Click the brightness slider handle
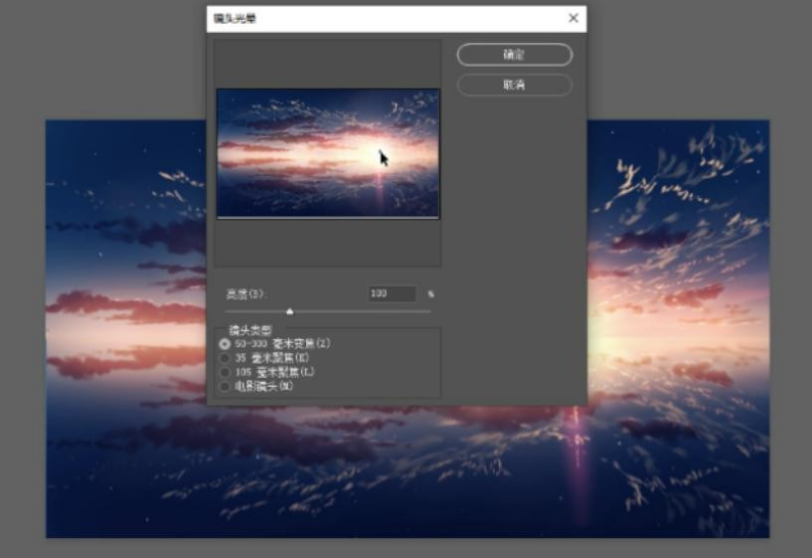812x558 pixels. [x=290, y=312]
